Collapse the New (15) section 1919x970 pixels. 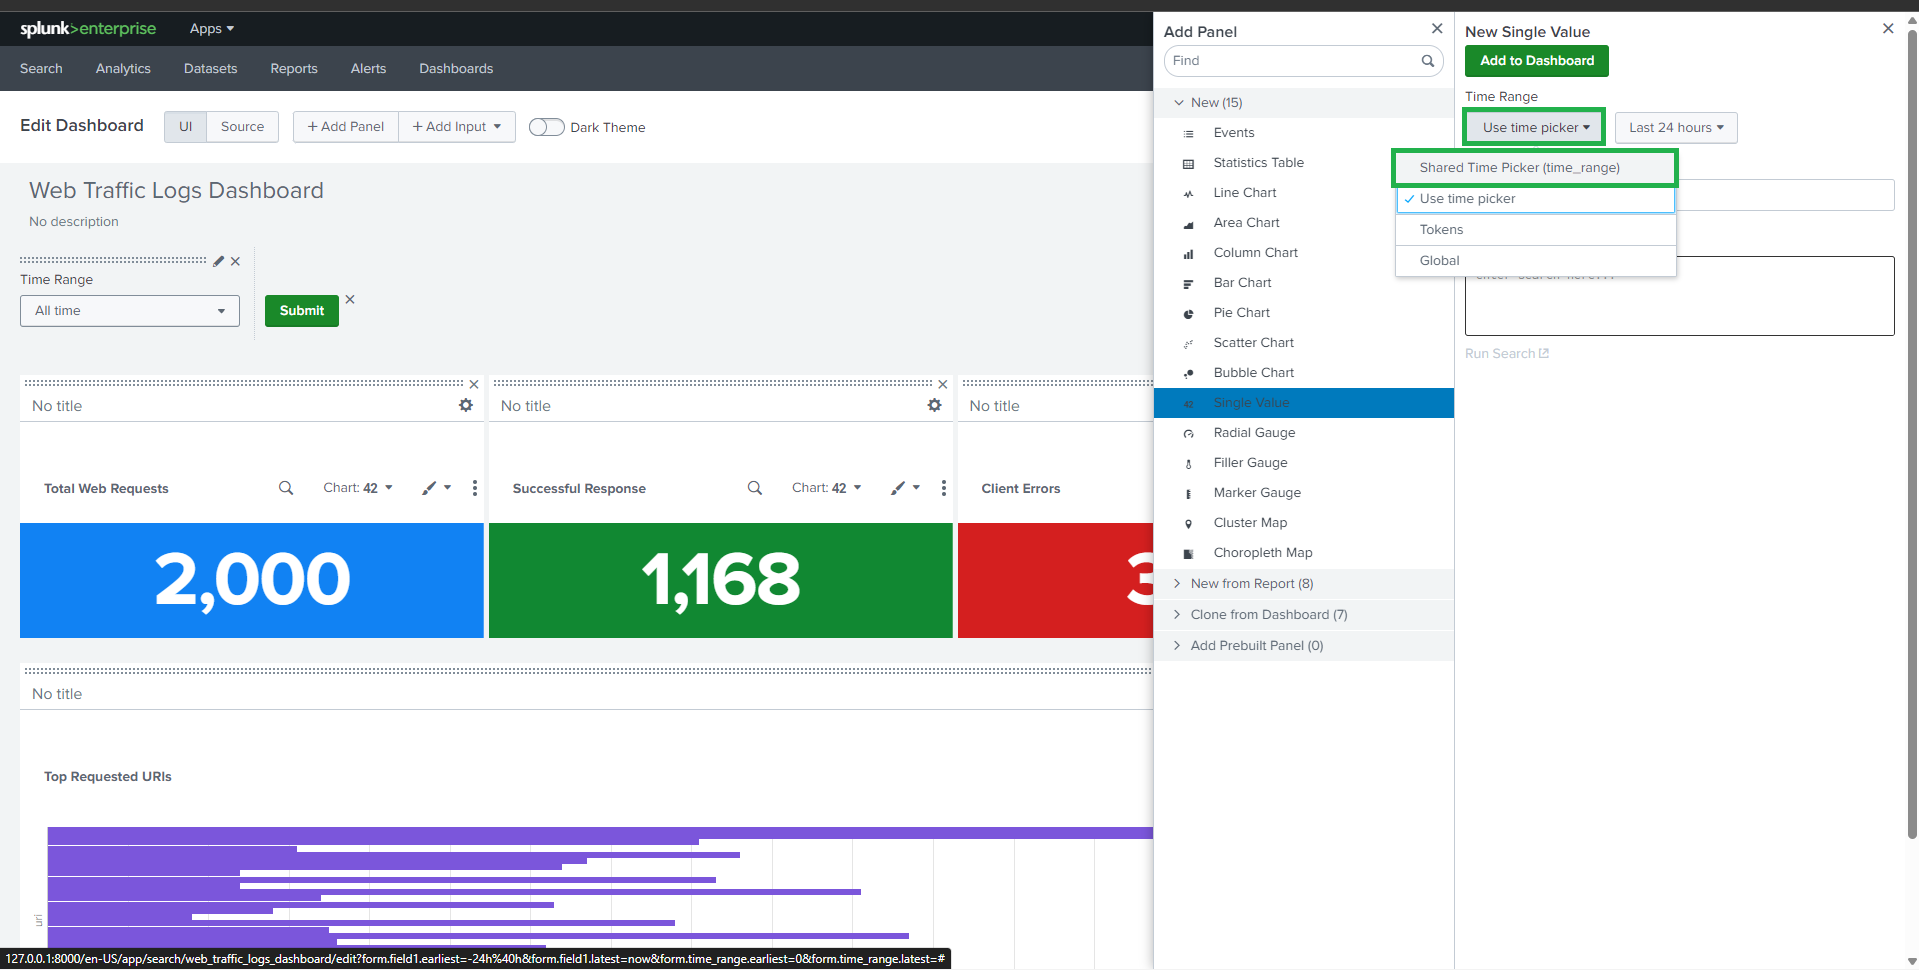click(x=1304, y=103)
